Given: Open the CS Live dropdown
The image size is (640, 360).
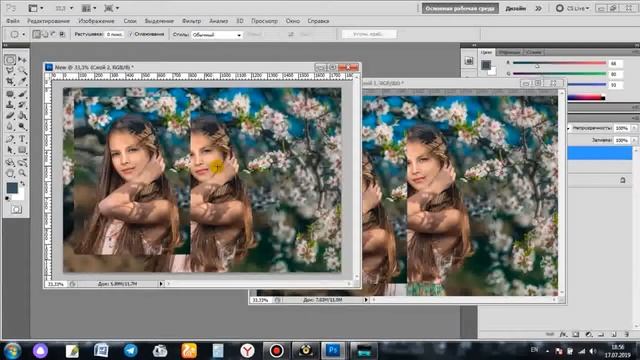Looking at the screenshot, I should click(x=573, y=8).
